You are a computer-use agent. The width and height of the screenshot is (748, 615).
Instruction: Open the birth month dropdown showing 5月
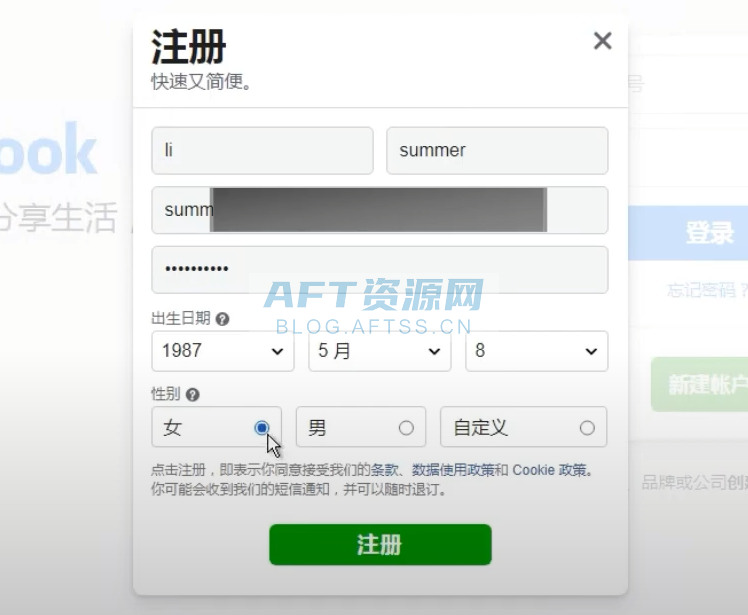[x=380, y=351]
